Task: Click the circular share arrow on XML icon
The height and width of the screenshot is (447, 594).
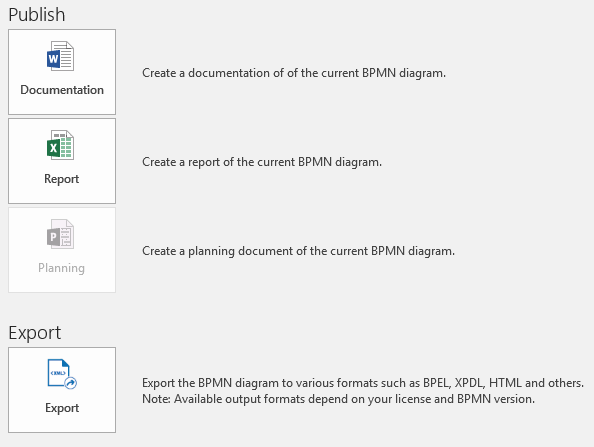Action: (70, 383)
